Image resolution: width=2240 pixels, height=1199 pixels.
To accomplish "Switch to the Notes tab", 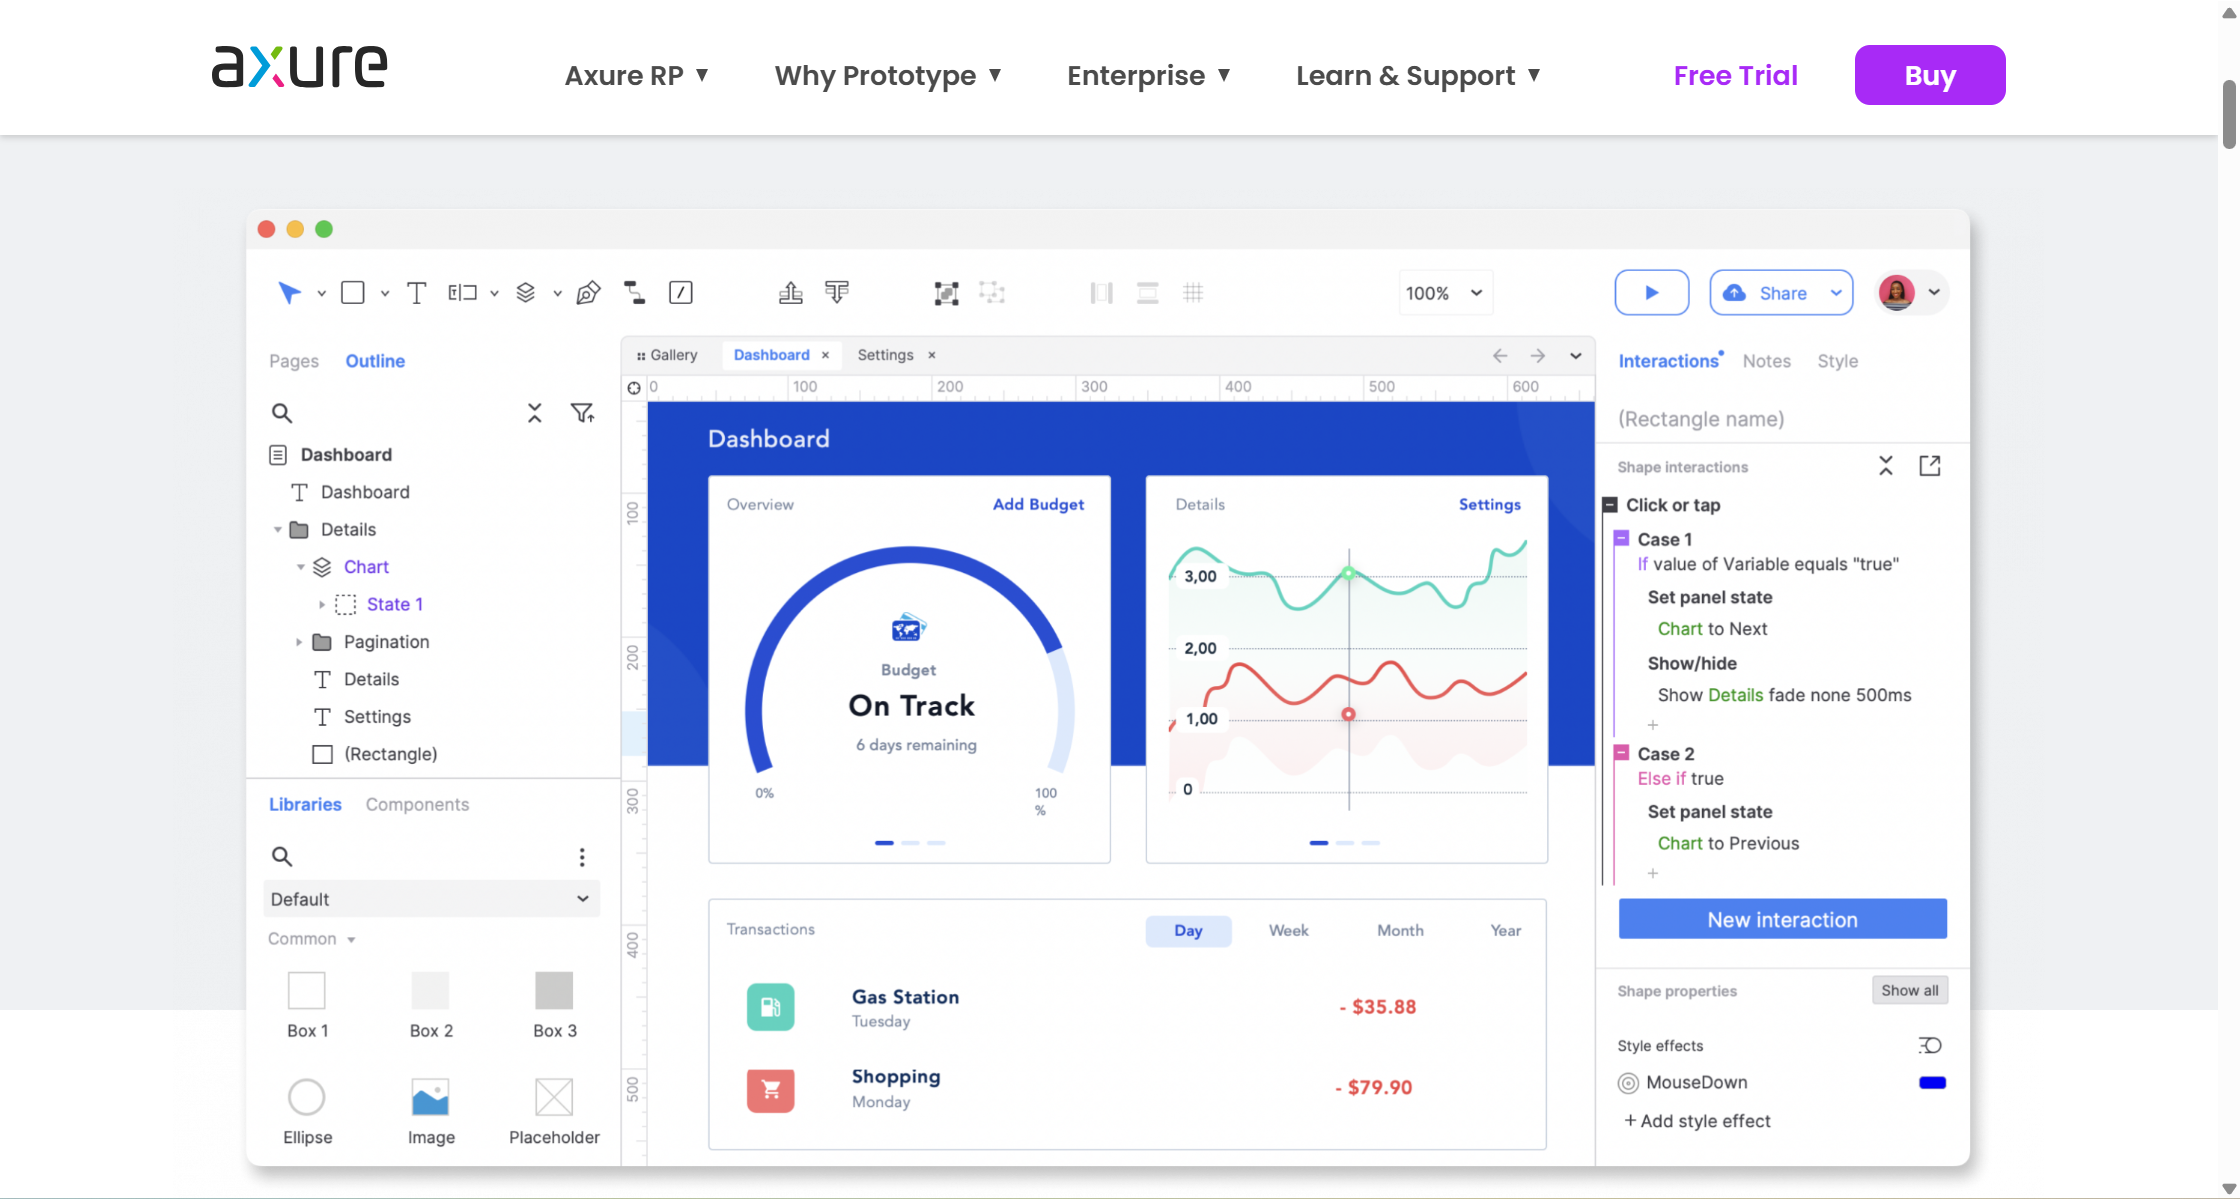I will click(x=1766, y=361).
